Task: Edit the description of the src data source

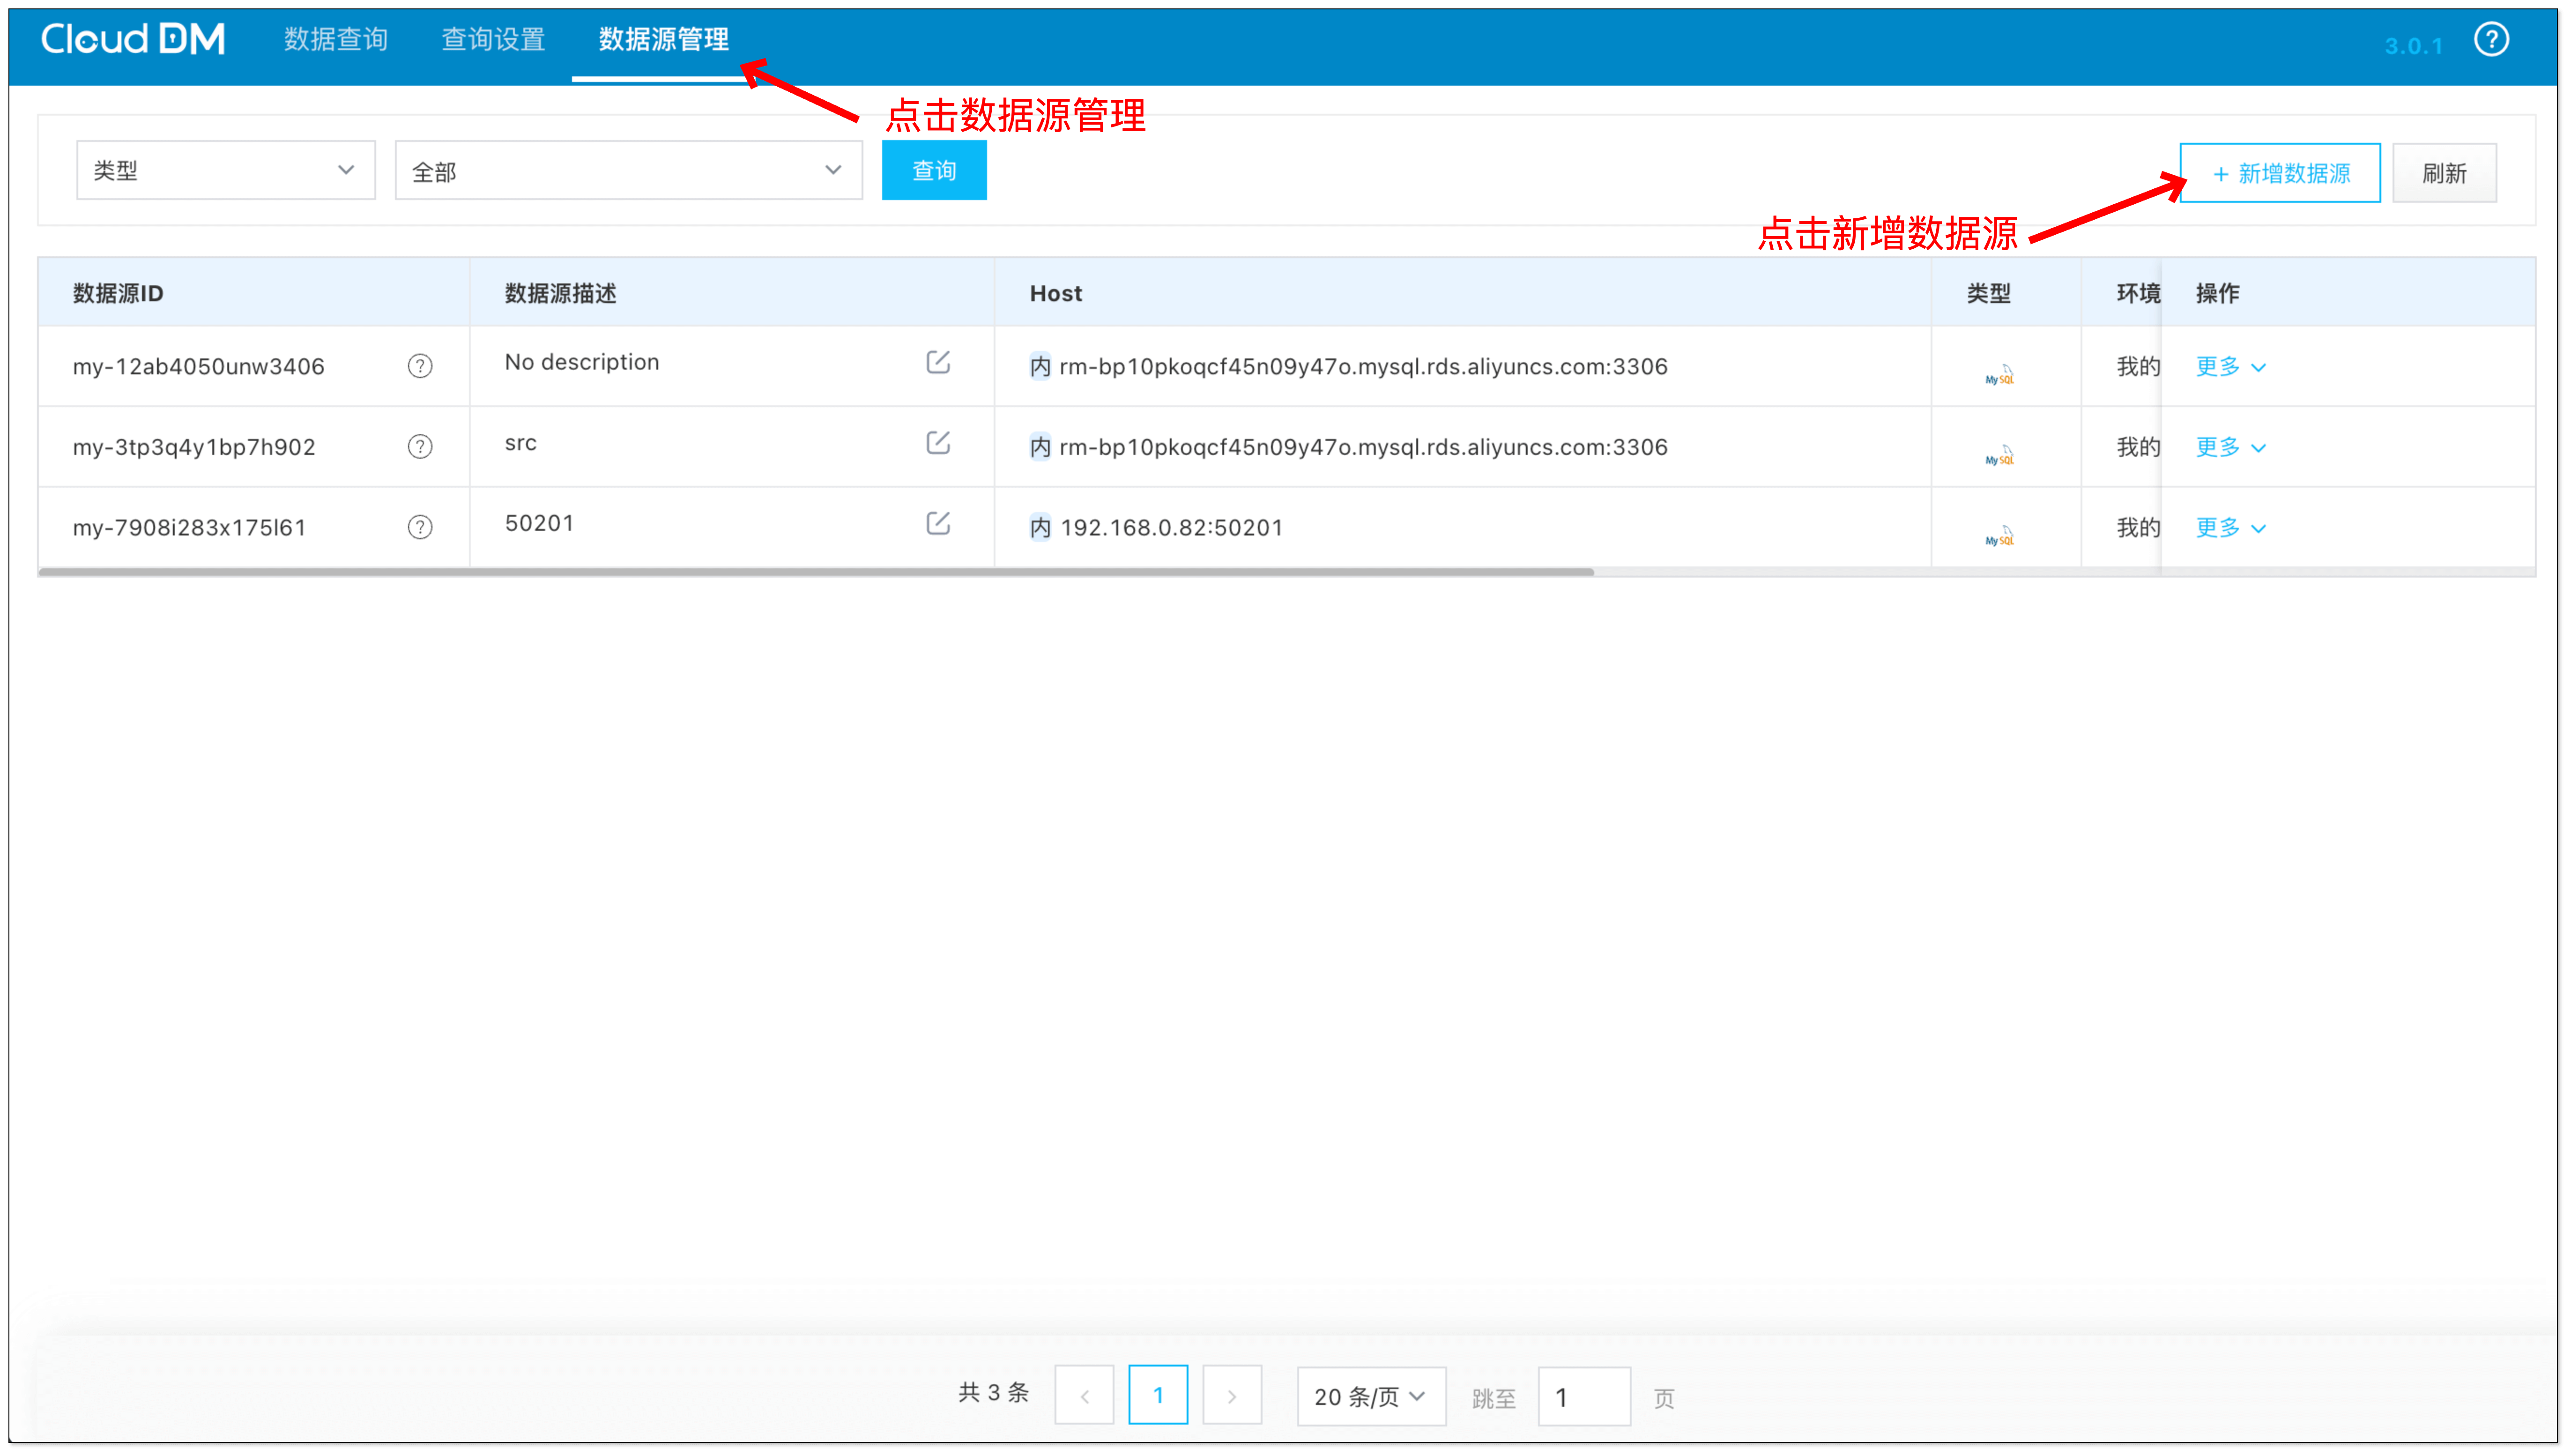Action: [938, 443]
